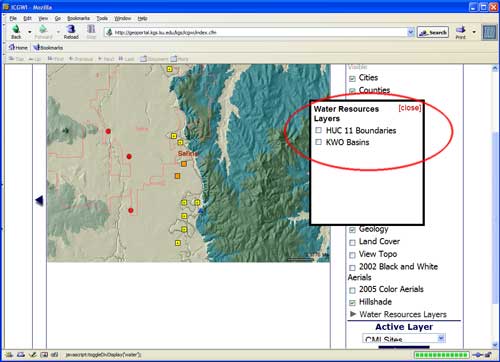
Task: Click the scroll down arrow of page scrollbar
Action: pos(495,345)
